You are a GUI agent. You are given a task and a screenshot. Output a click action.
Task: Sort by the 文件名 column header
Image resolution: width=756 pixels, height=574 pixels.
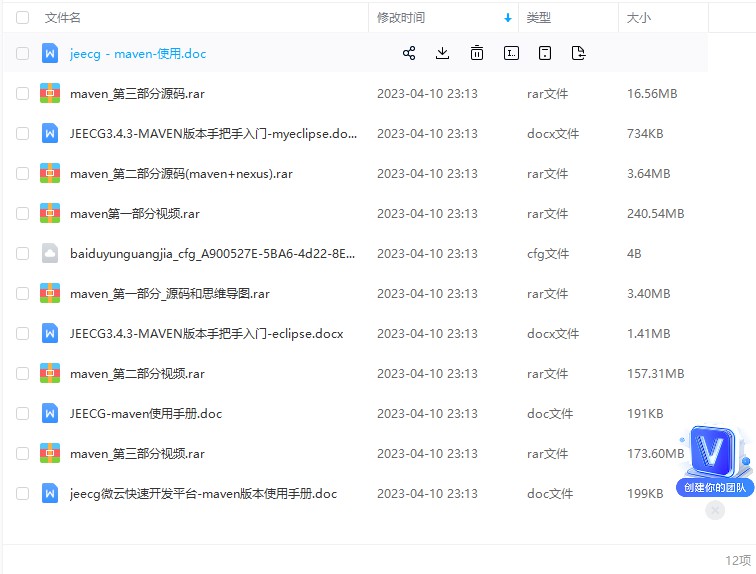click(x=63, y=18)
